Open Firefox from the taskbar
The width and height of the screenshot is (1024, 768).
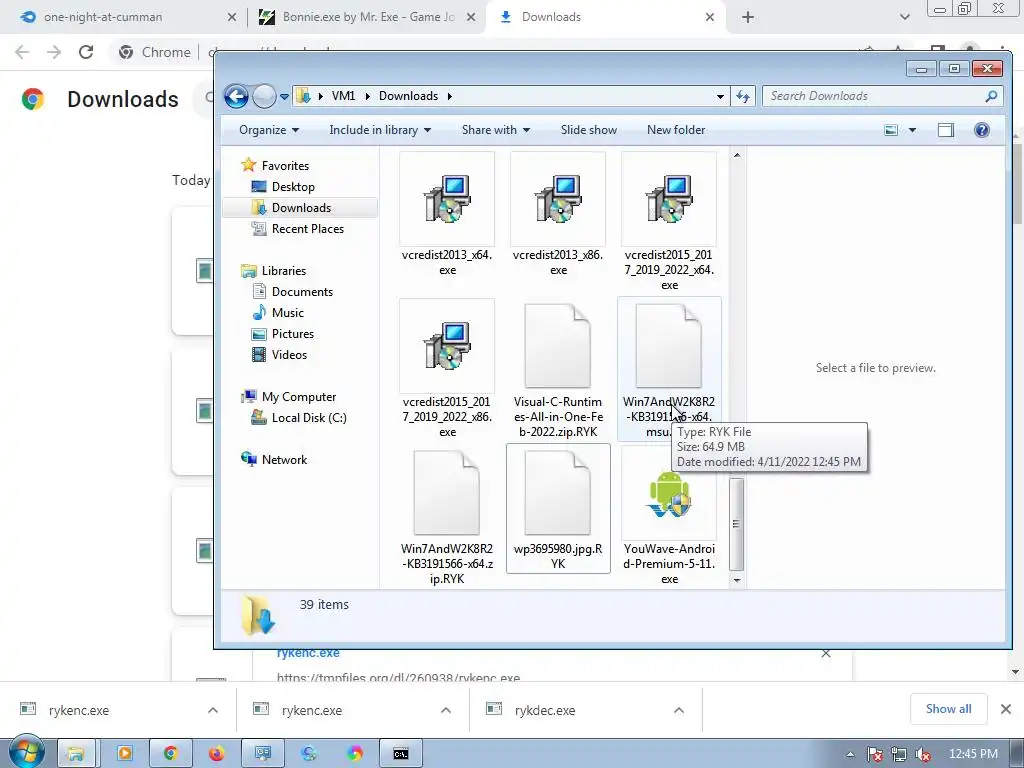pyautogui.click(x=216, y=754)
